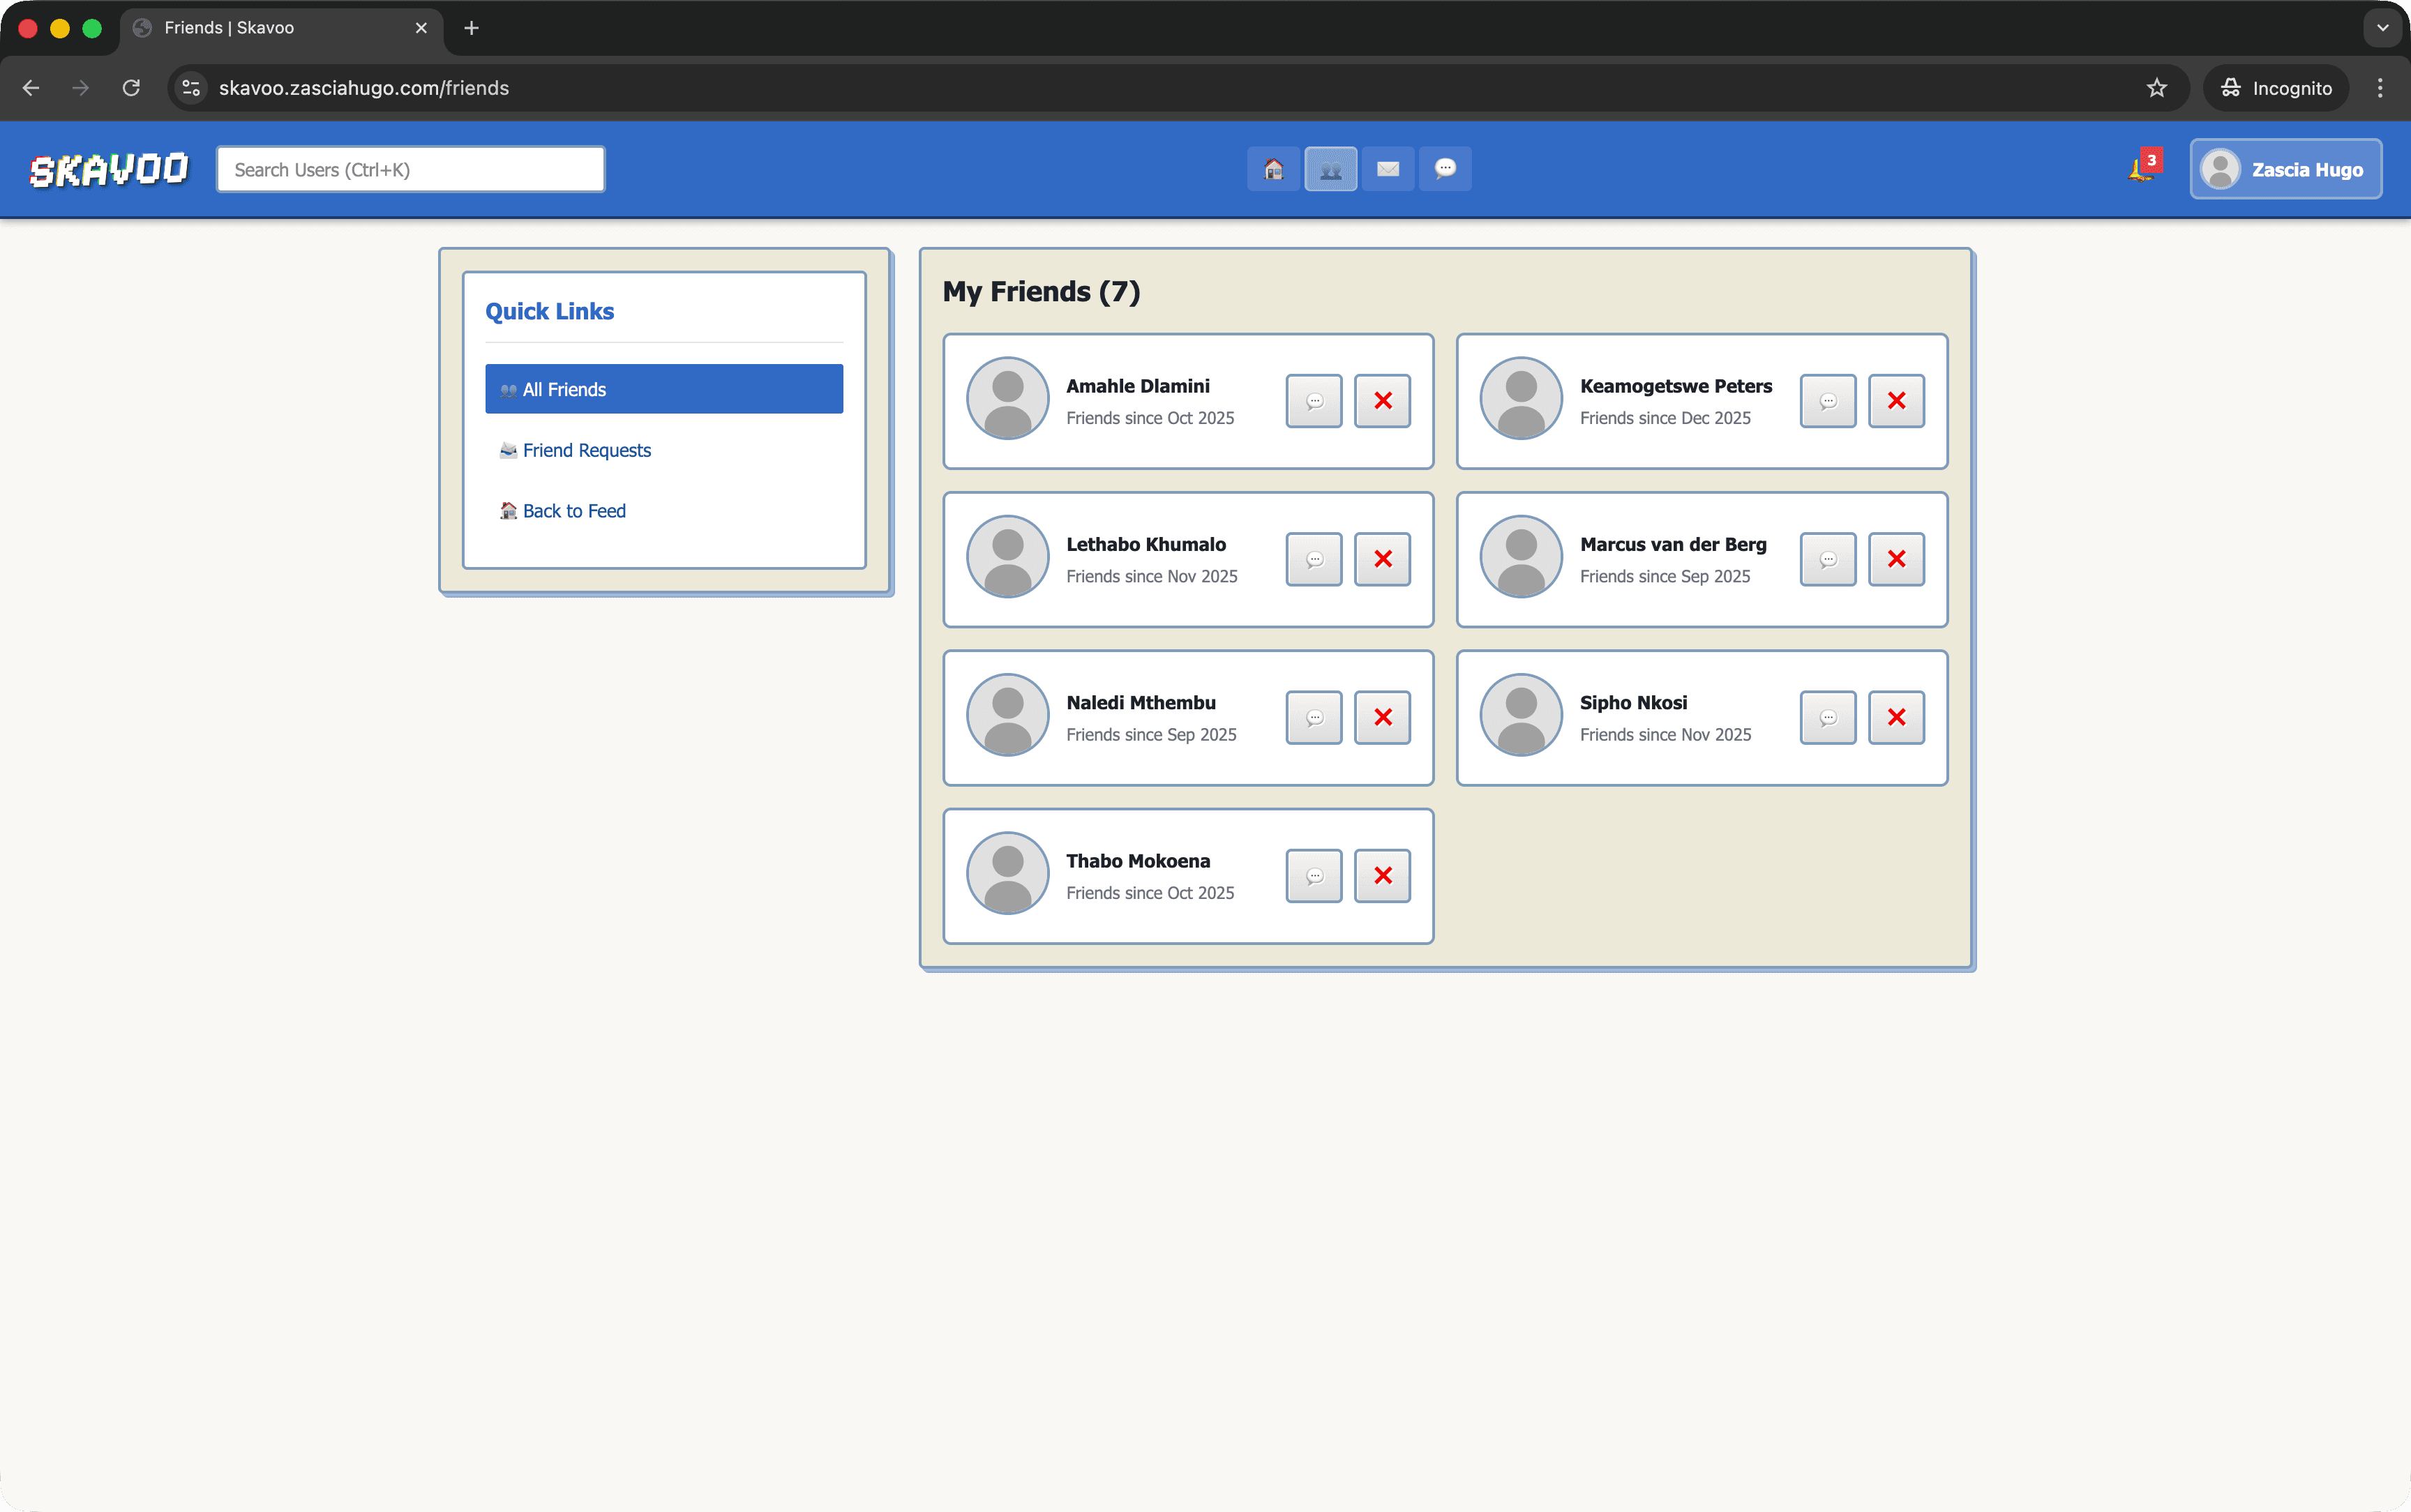
Task: Send message to Sipho Nkosi
Action: (x=1827, y=718)
